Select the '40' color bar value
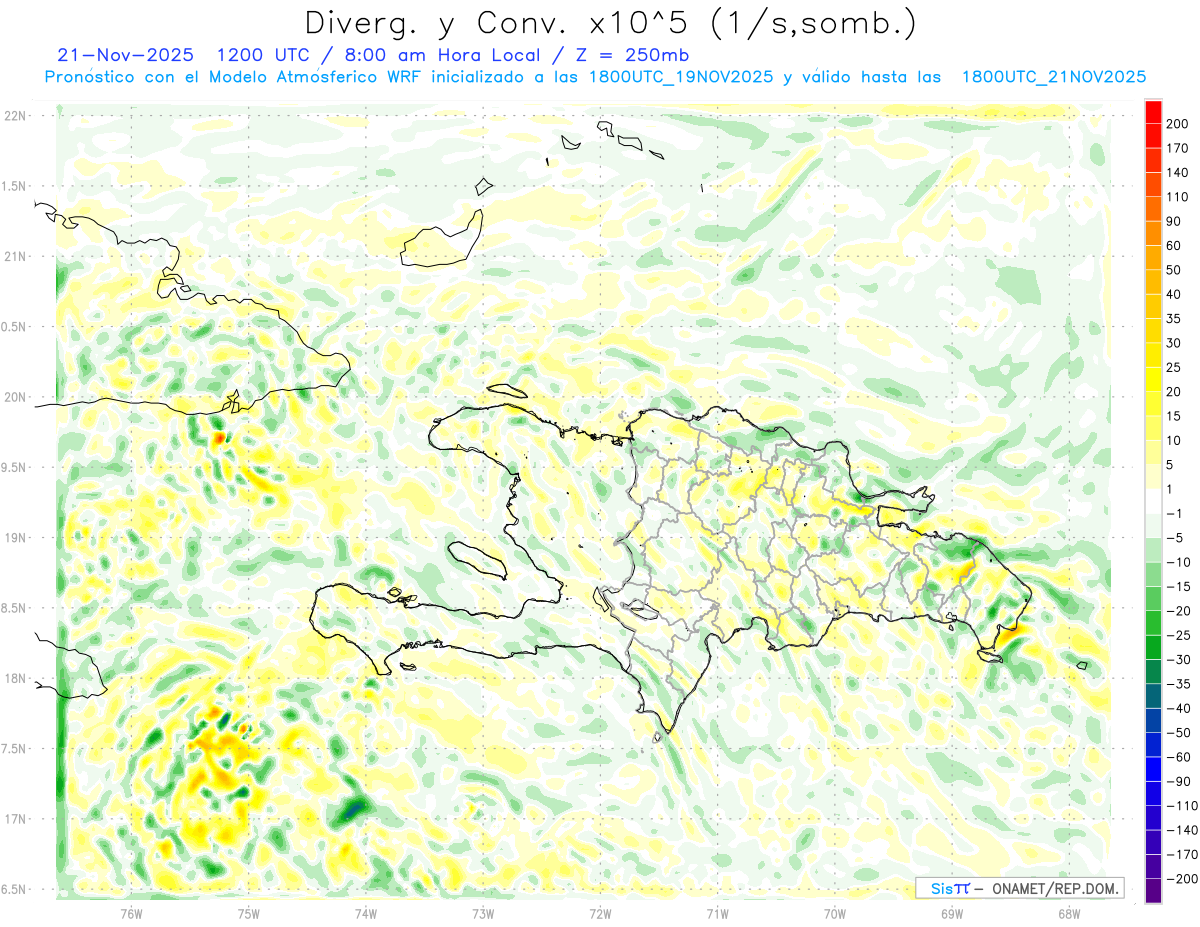Image resolution: width=1200 pixels, height=927 pixels. click(1174, 294)
